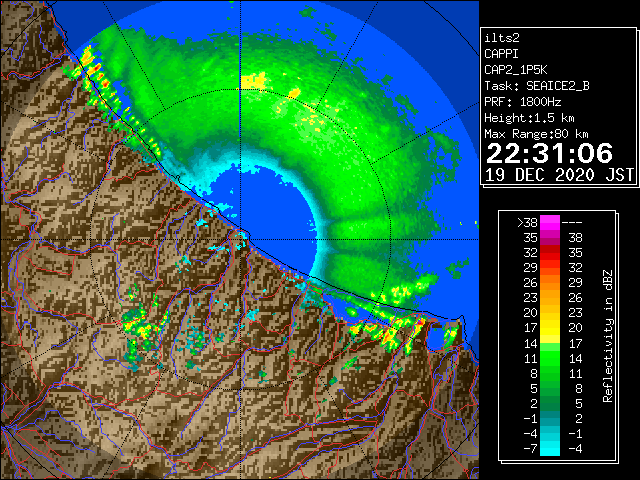The image size is (640, 480).
Task: Click the 'Height:1.5 km' line
Action: click(x=529, y=118)
